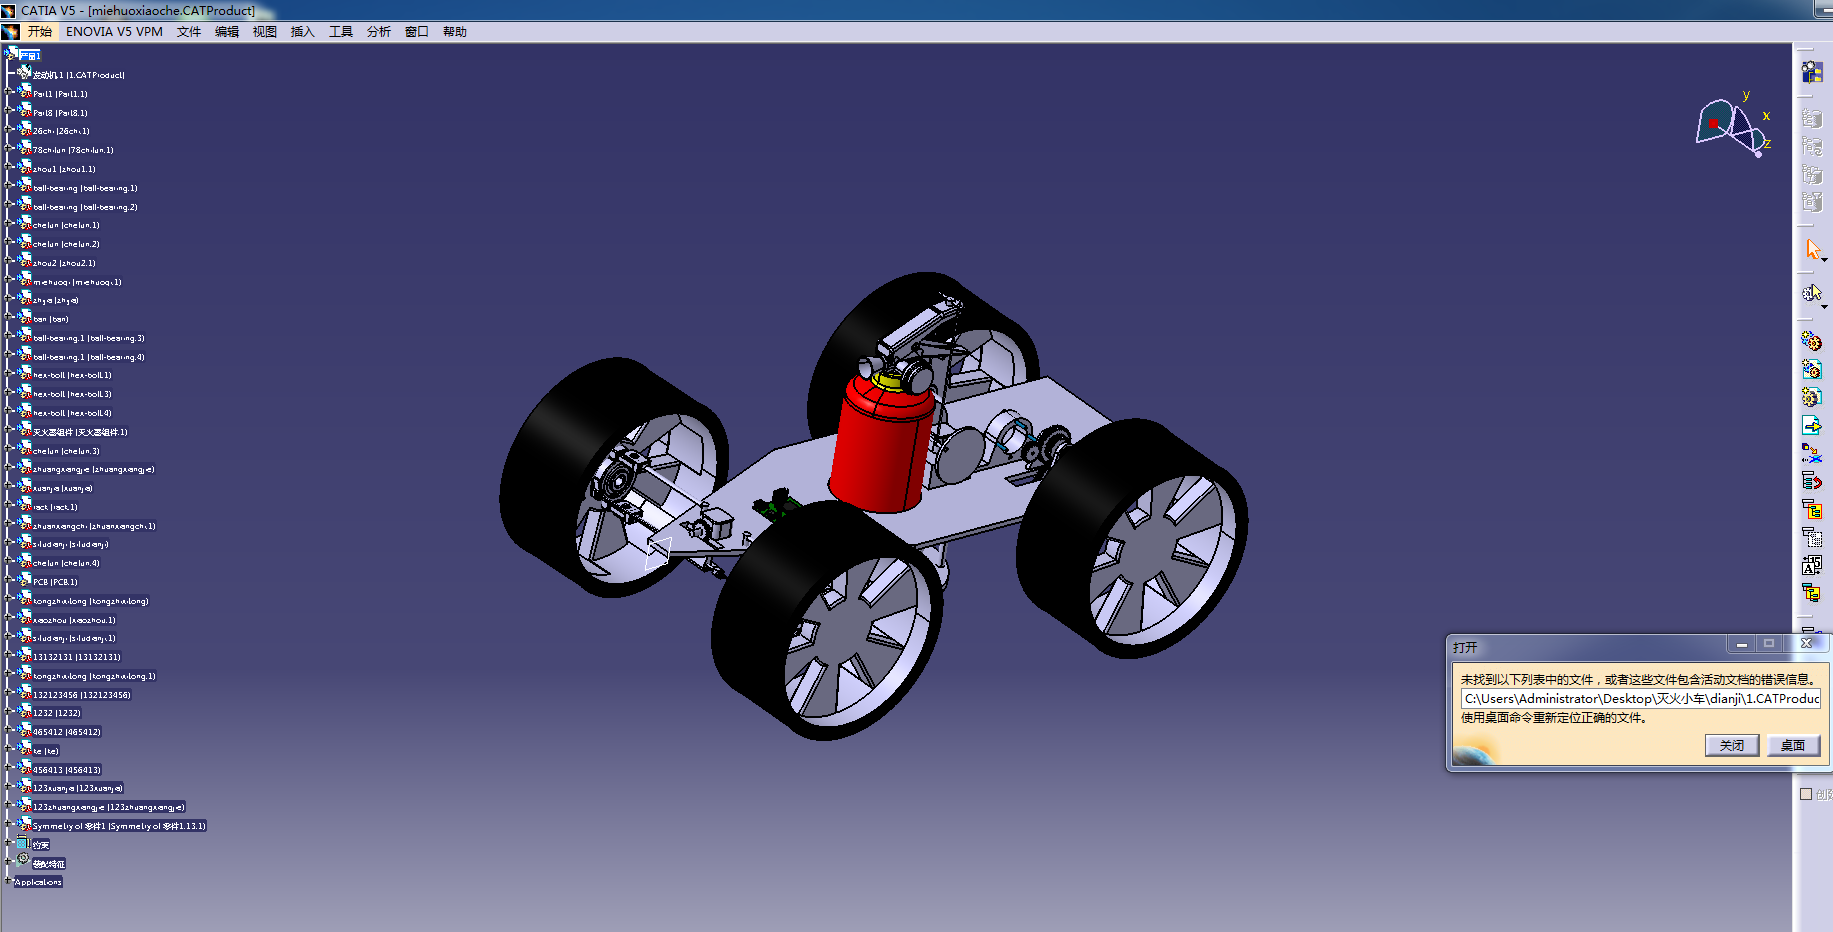
Task: Click the New Product icon
Action: coord(1812,369)
